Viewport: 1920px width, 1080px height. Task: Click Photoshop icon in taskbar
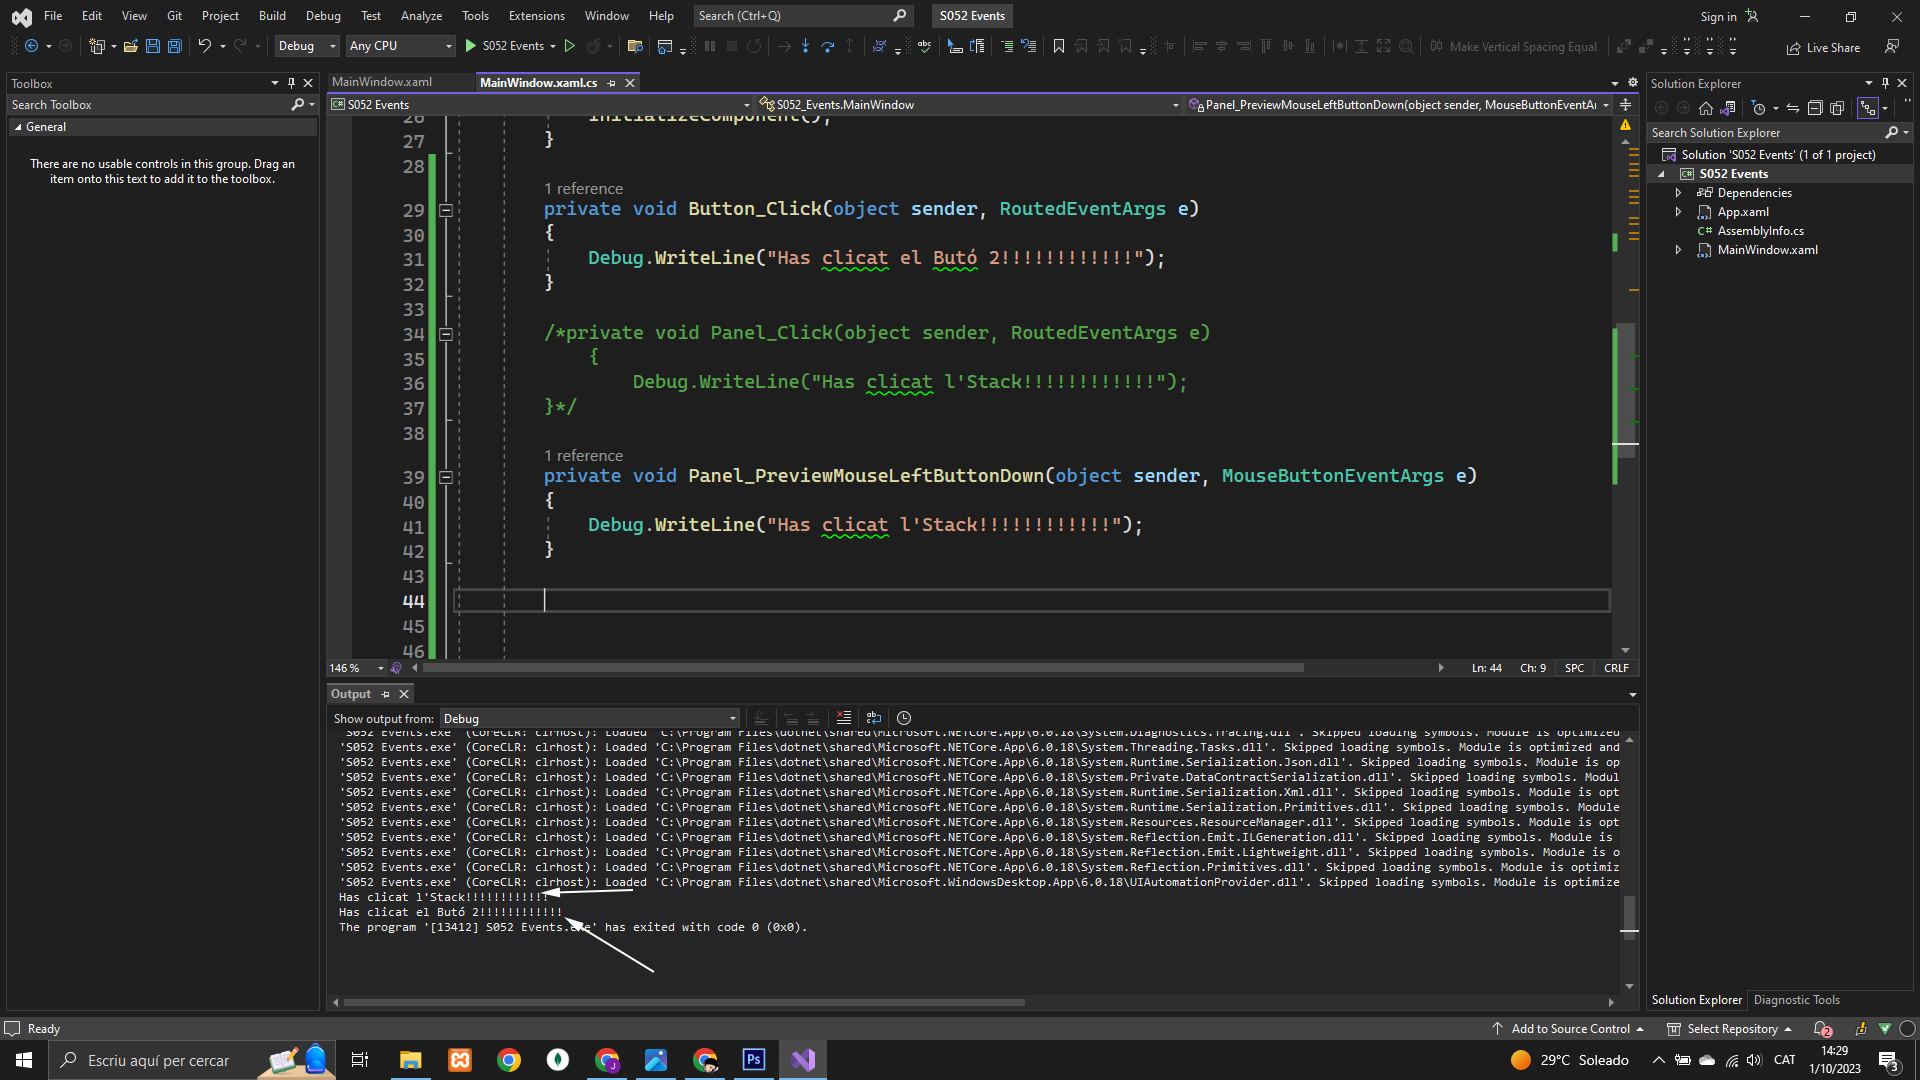click(754, 1060)
